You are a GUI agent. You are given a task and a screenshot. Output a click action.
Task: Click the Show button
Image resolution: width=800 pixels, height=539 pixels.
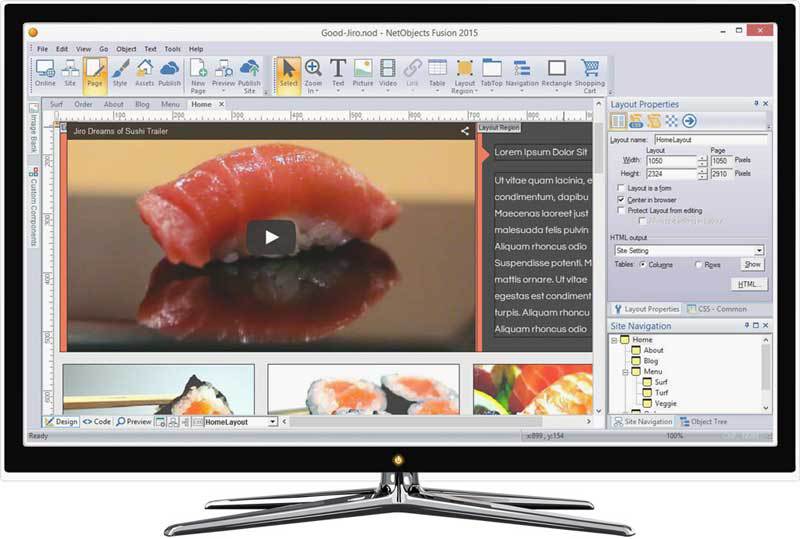point(753,264)
